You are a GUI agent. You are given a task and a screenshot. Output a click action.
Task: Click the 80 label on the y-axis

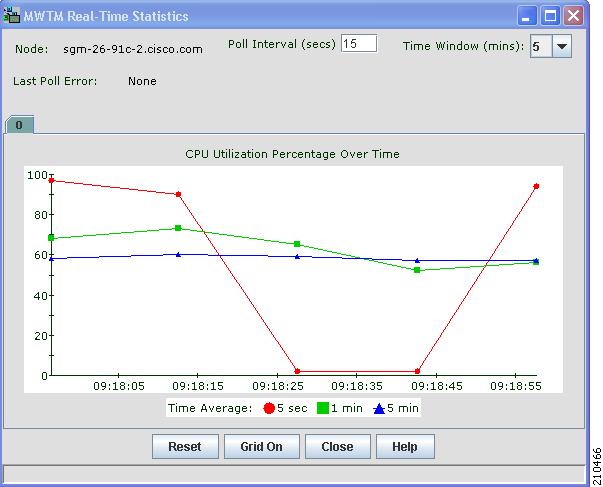click(x=41, y=215)
